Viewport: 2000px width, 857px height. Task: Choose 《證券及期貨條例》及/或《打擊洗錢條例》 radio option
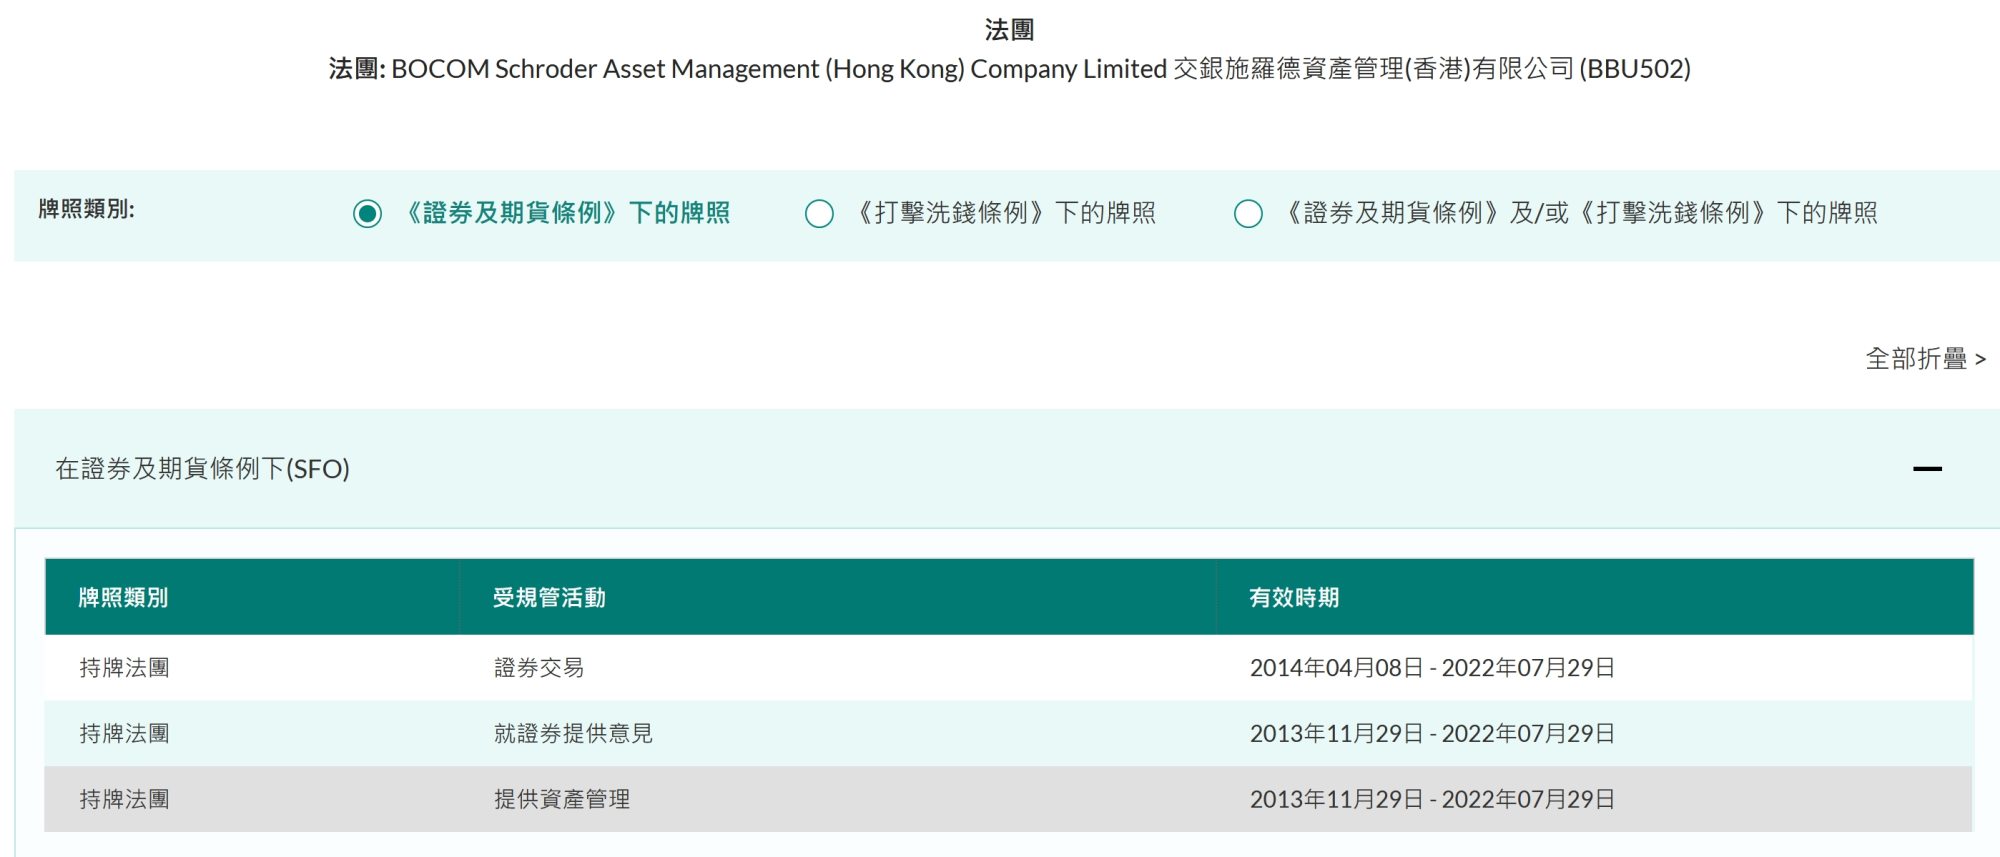pos(1248,214)
